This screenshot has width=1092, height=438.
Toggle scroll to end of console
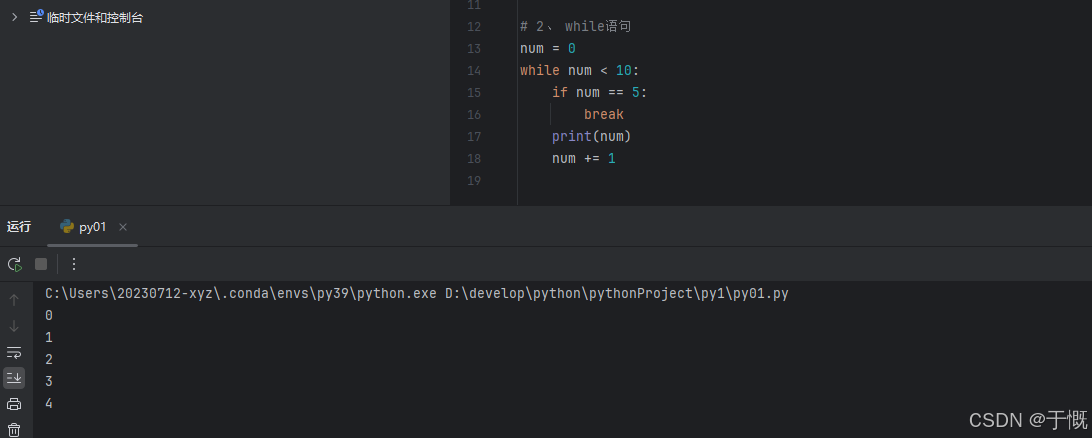(14, 378)
